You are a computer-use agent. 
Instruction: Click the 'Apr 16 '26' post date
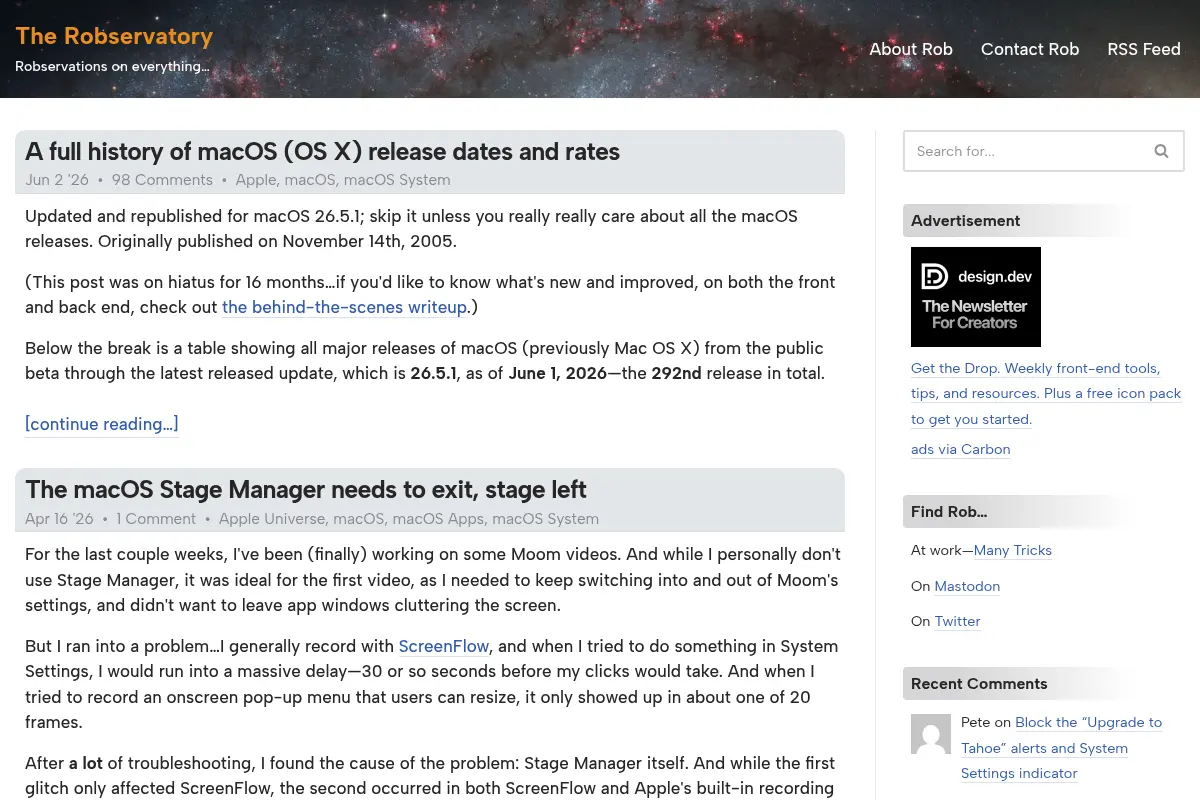point(59,519)
